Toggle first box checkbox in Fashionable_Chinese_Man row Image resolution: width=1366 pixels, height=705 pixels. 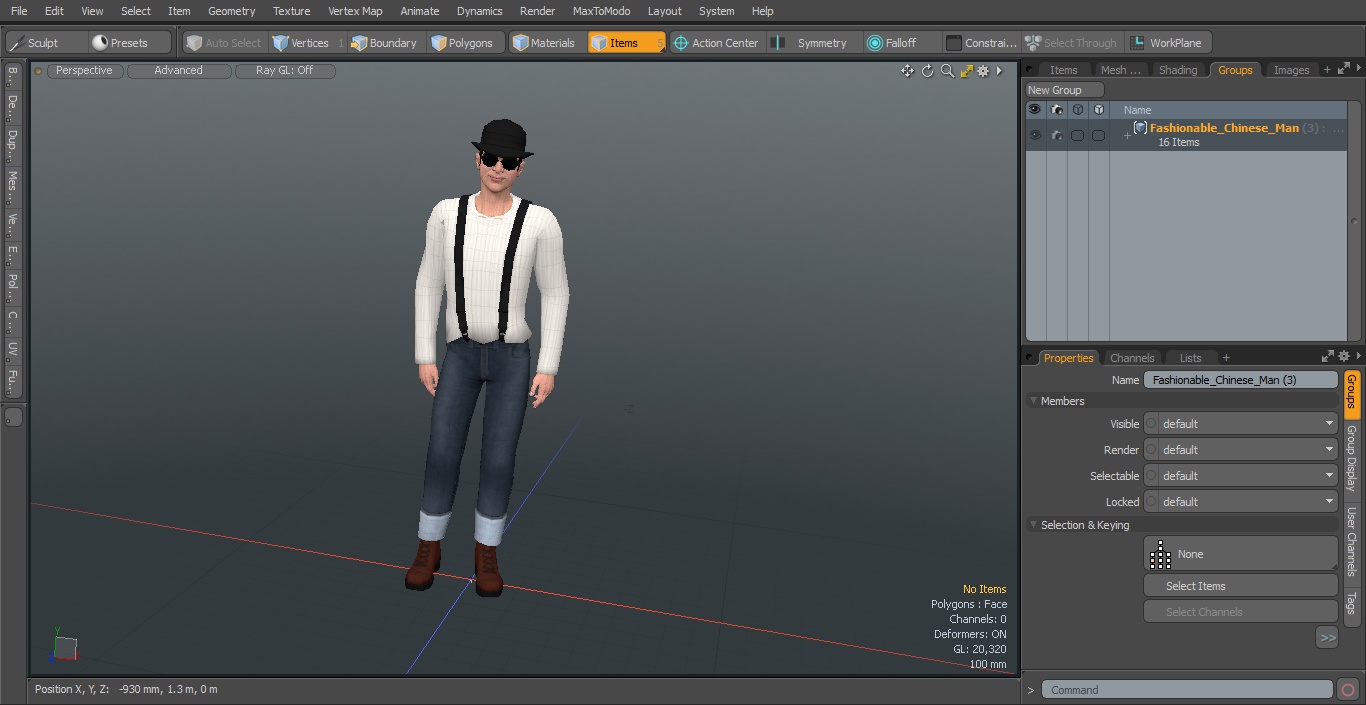click(x=1078, y=135)
